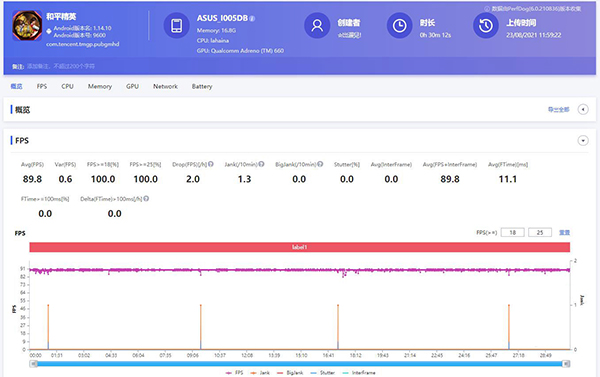The width and height of the screenshot is (600, 377).
Task: Click the duration clock icon
Action: point(399,26)
